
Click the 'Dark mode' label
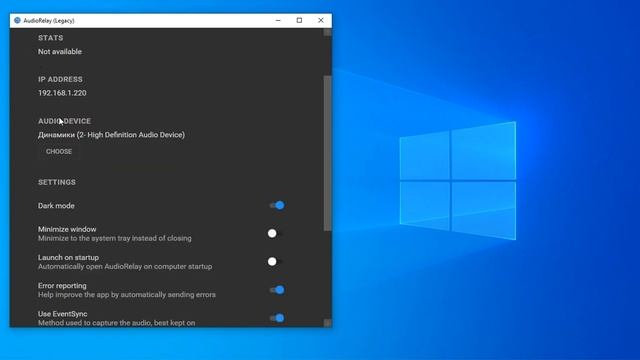(x=56, y=206)
